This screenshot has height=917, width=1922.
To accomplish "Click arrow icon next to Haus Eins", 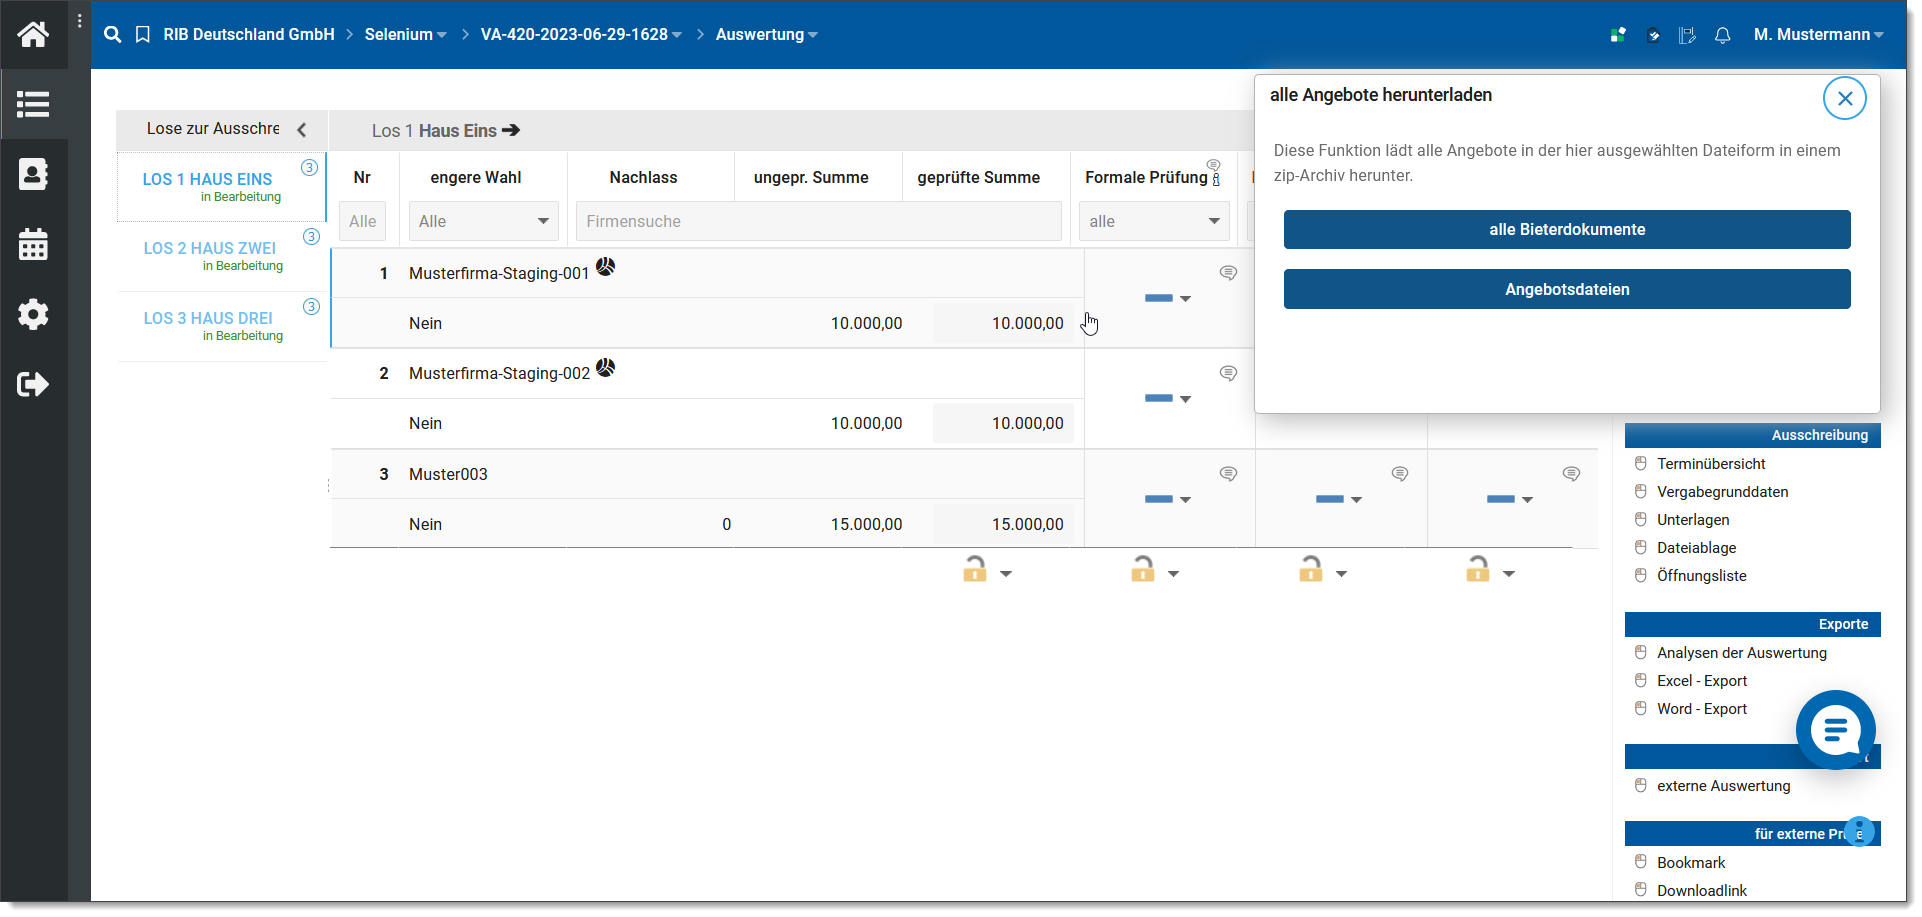I will [511, 130].
